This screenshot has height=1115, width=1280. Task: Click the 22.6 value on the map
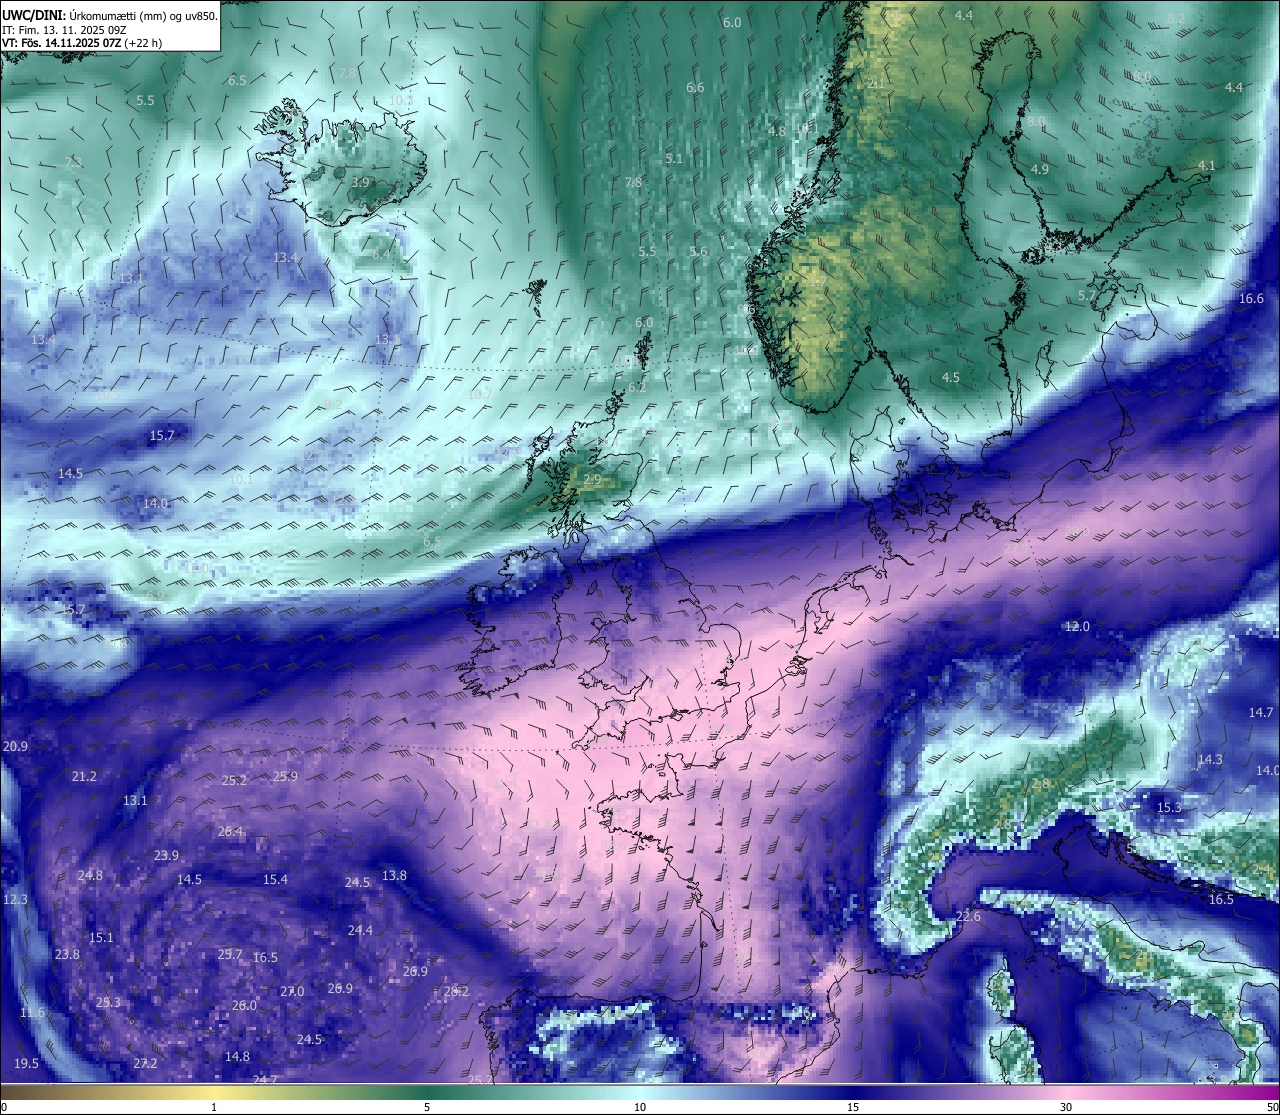coord(968,916)
